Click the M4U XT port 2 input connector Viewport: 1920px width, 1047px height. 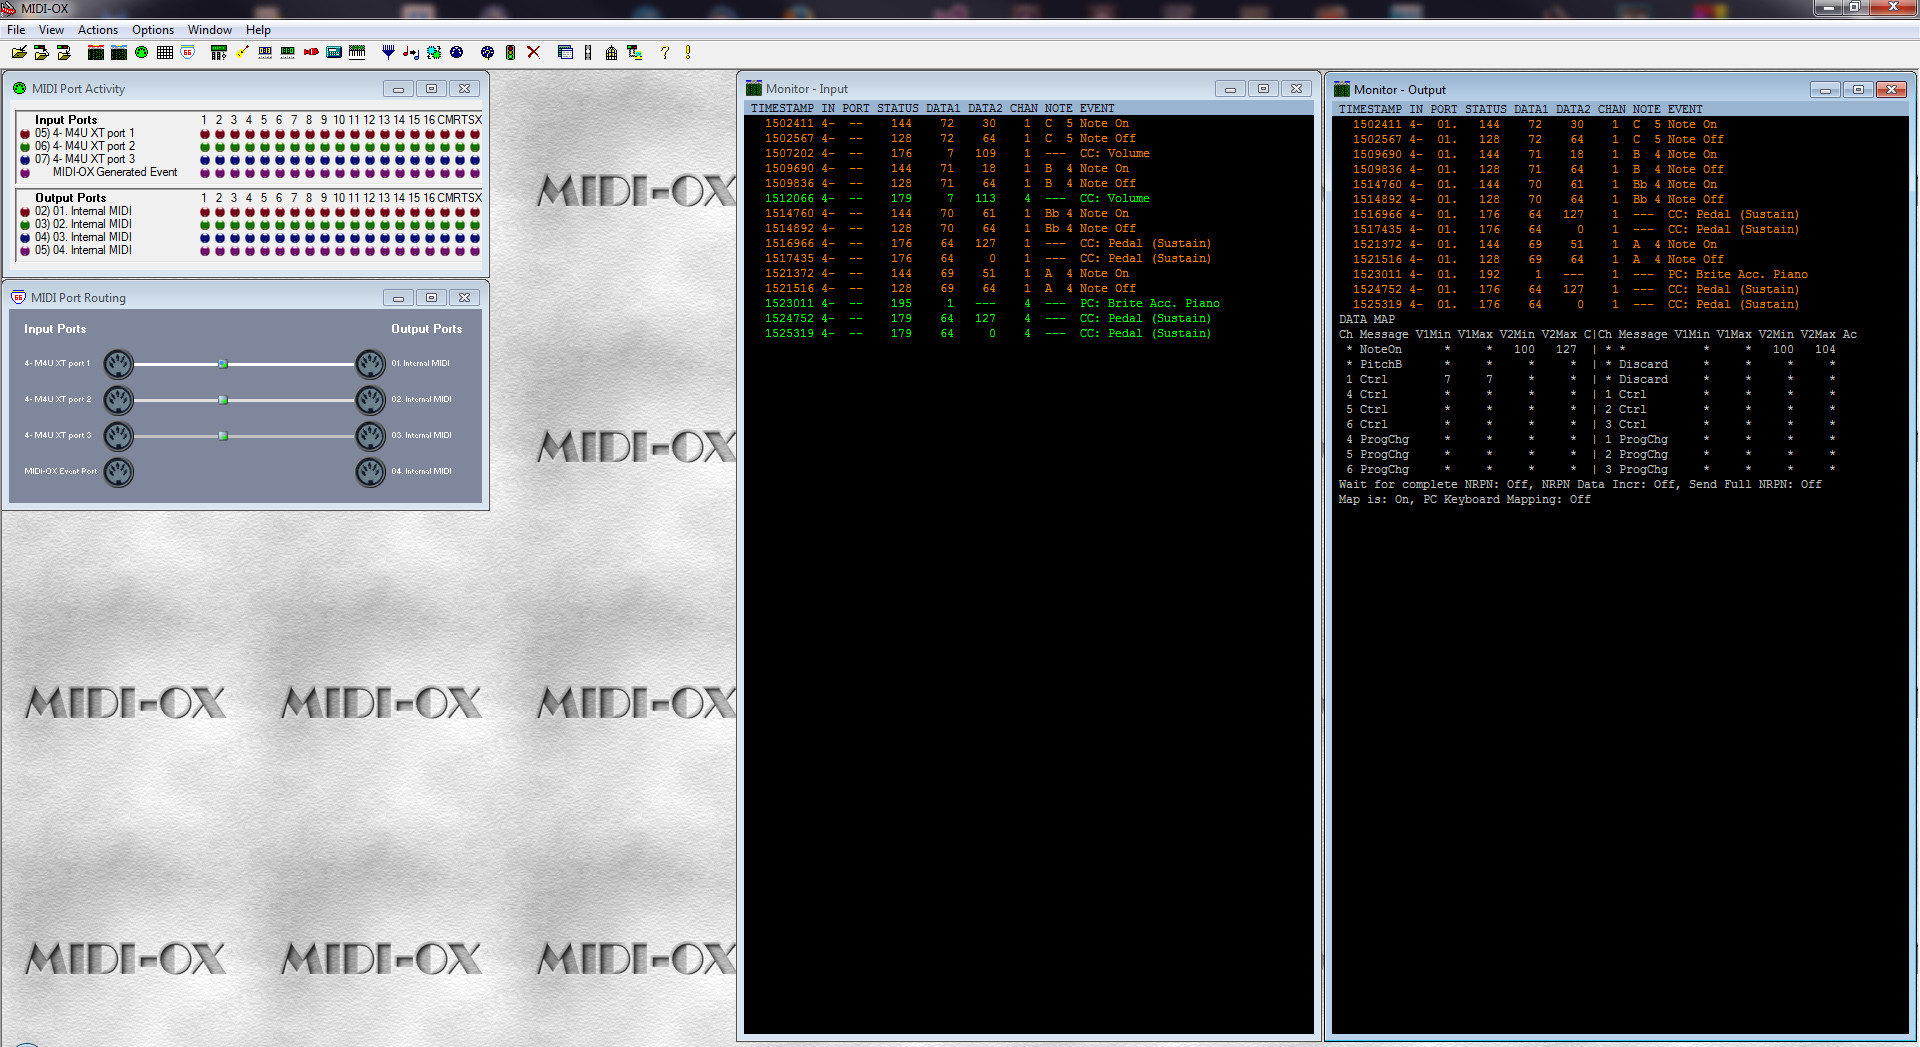pyautogui.click(x=118, y=400)
